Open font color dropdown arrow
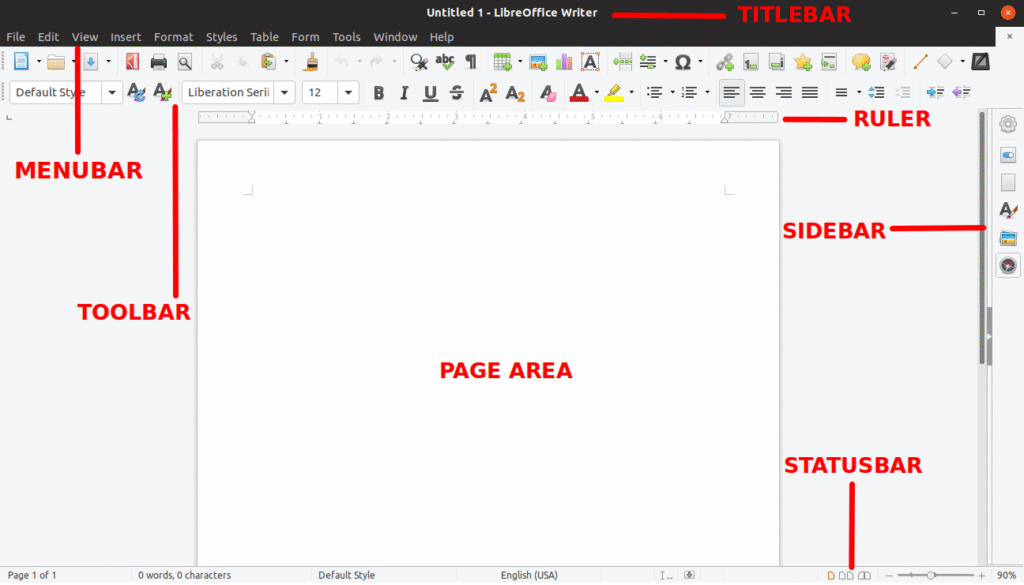 pos(596,93)
